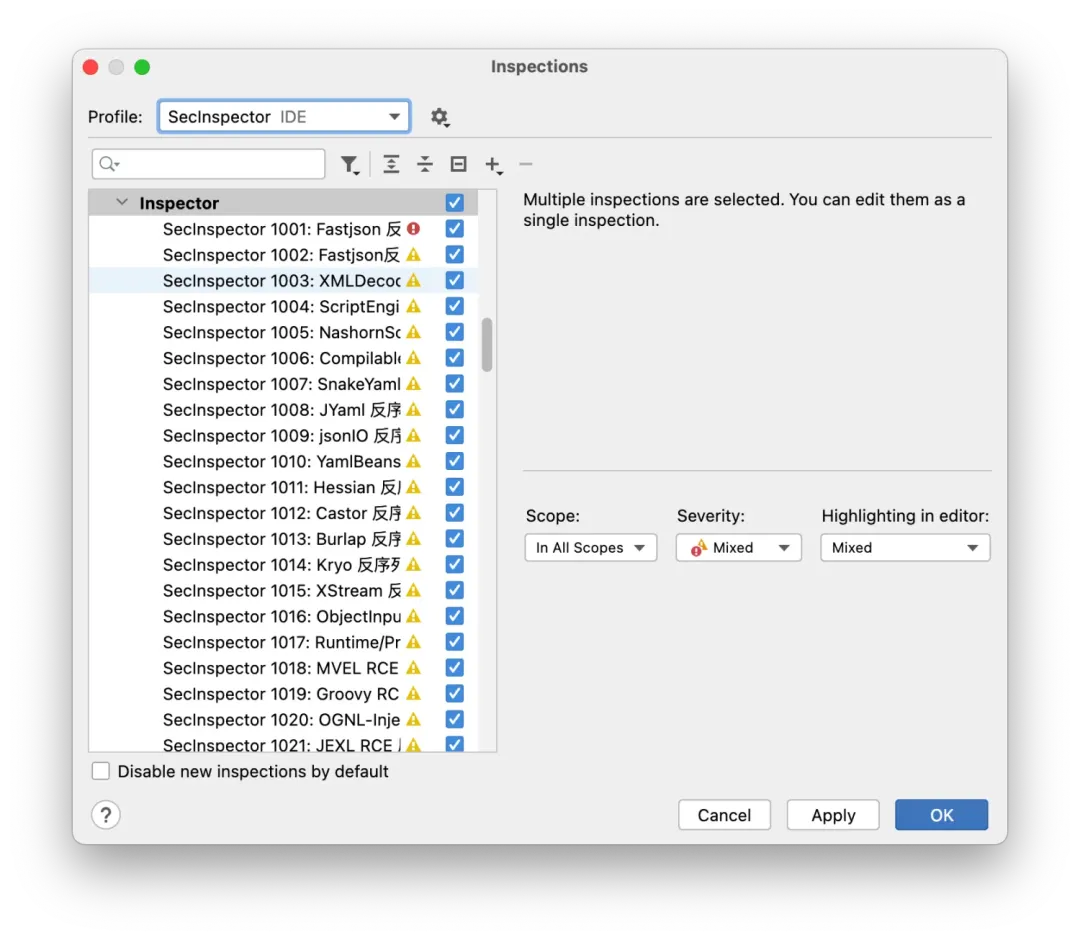Select SecInspector 1012 Castor row
Viewport: 1080px width, 940px height.
coord(283,513)
